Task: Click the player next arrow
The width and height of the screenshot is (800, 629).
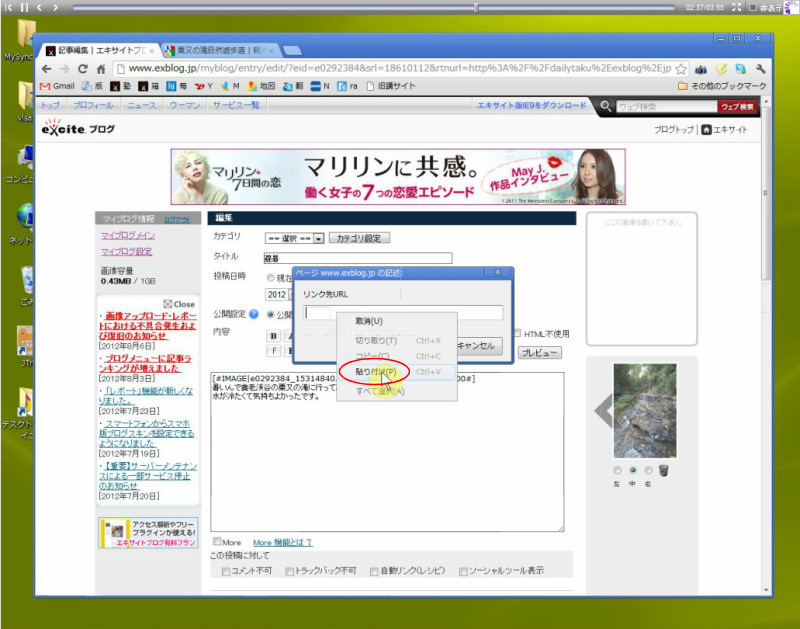Action: point(55,8)
